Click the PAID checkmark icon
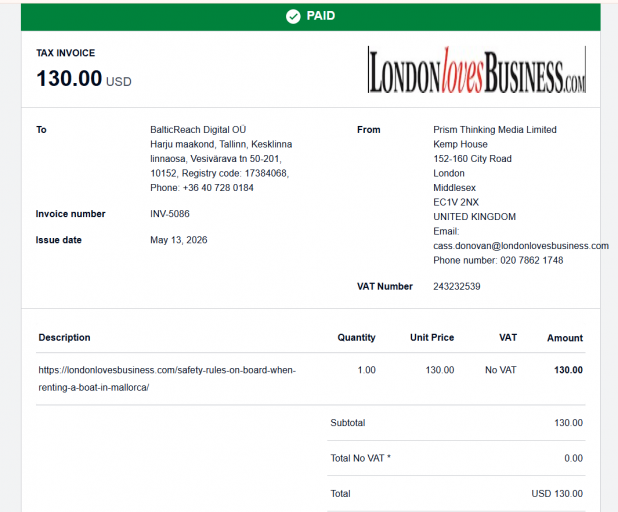The width and height of the screenshot is (618, 512). coord(293,17)
